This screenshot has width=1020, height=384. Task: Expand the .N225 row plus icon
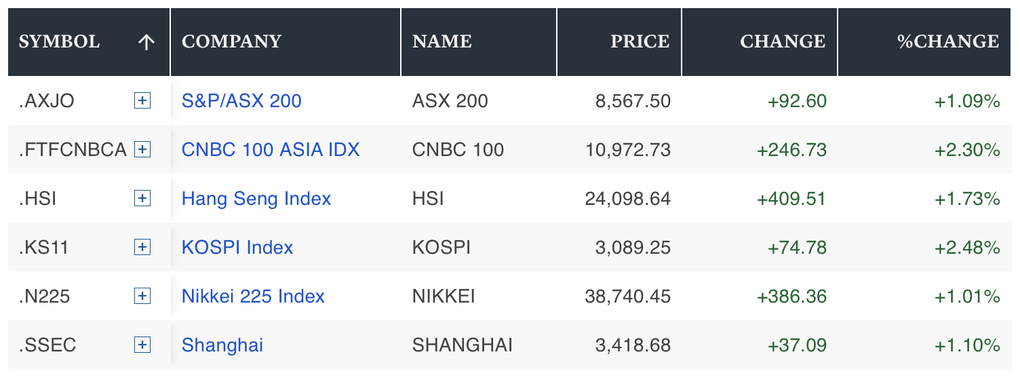142,296
